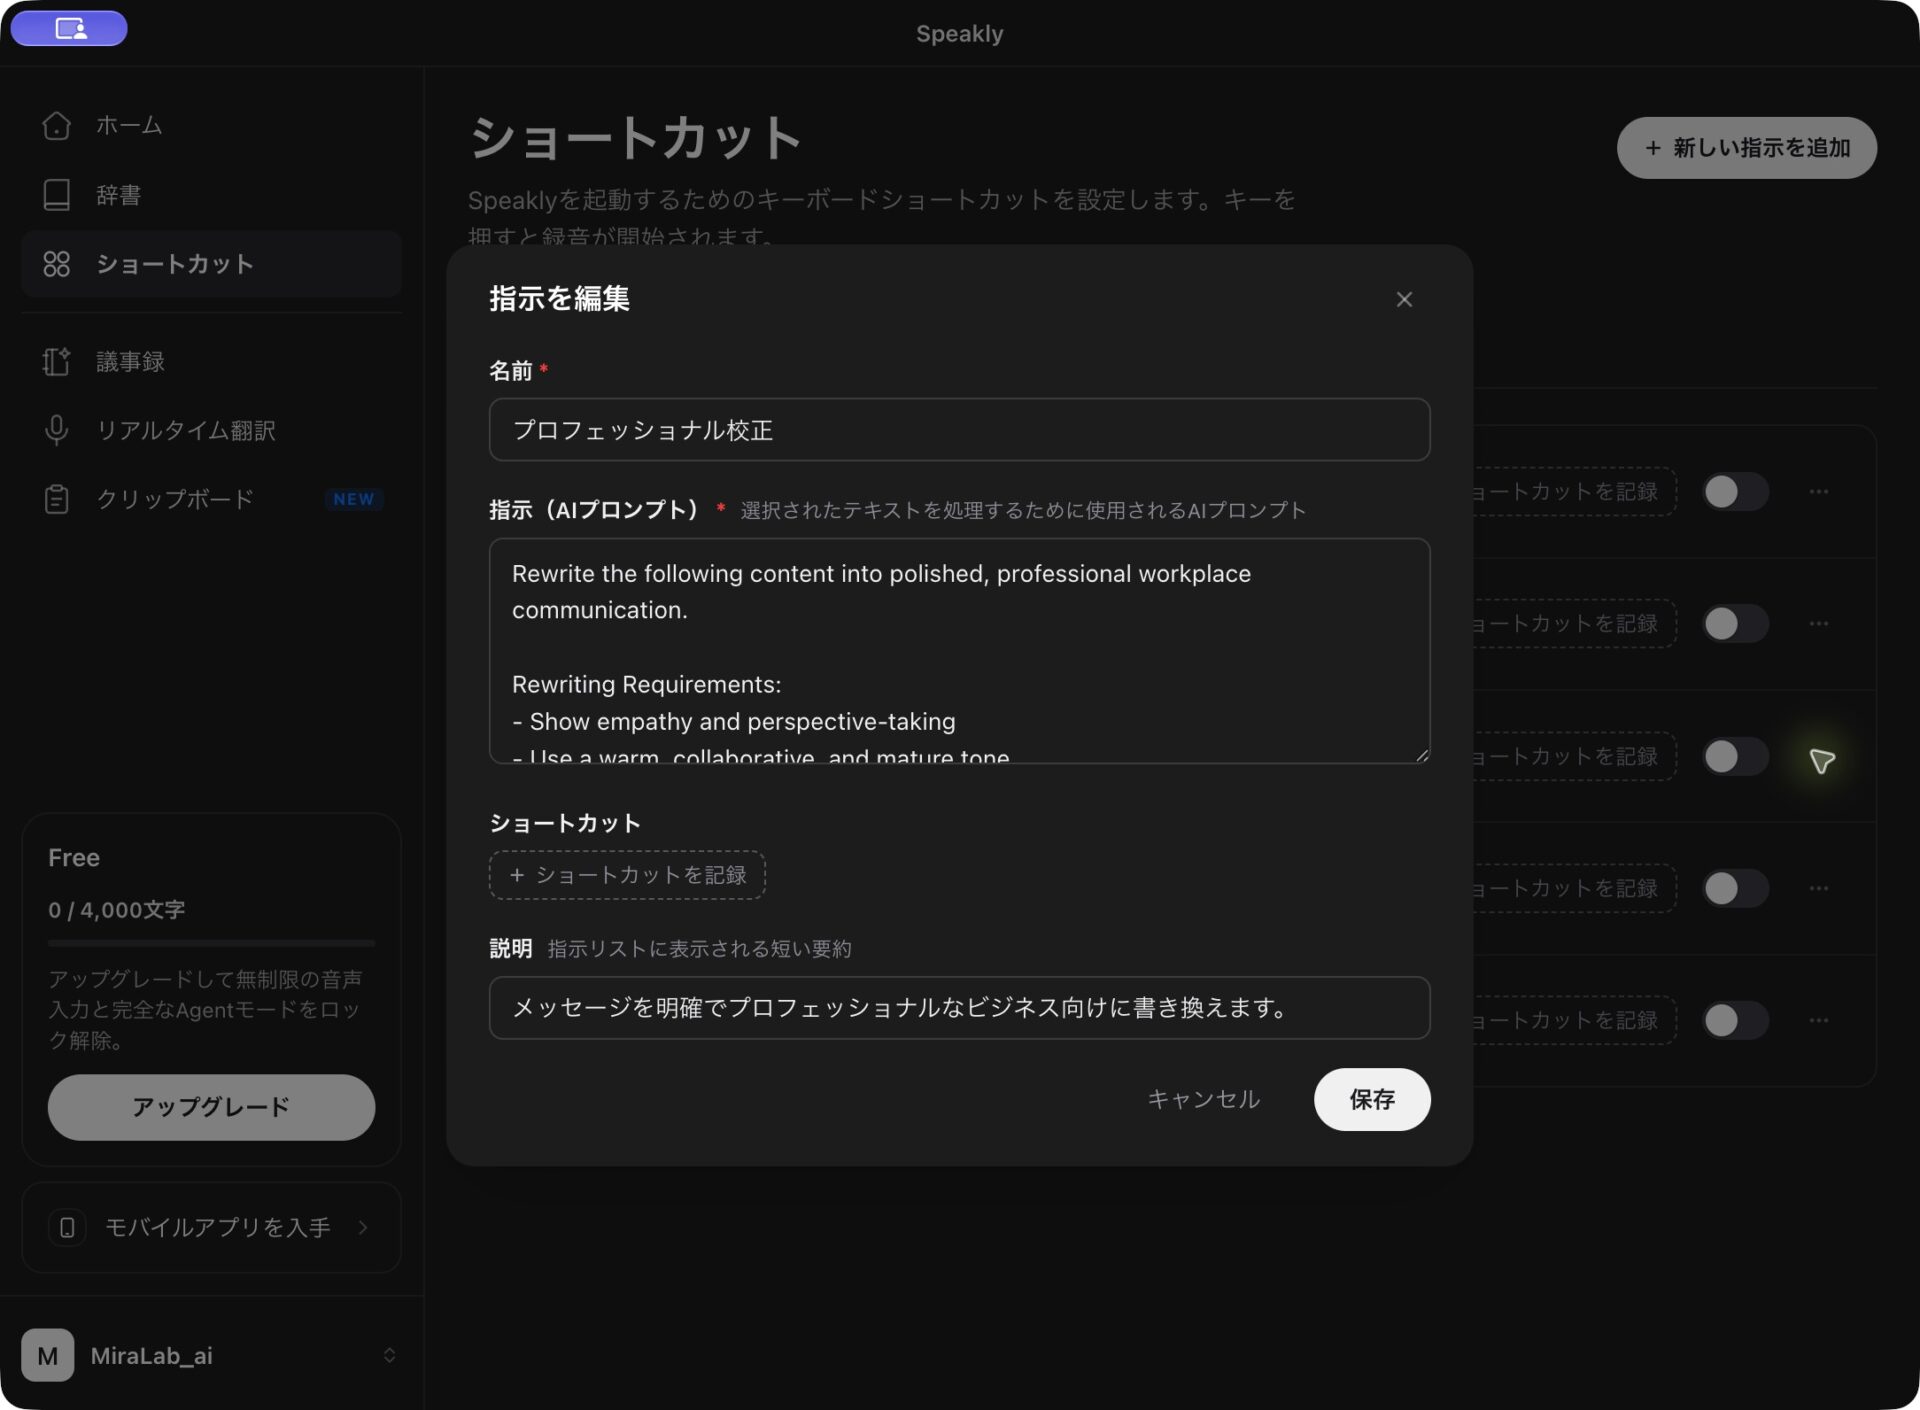
Task: Open the first row's three-dot menu
Action: click(1819, 492)
